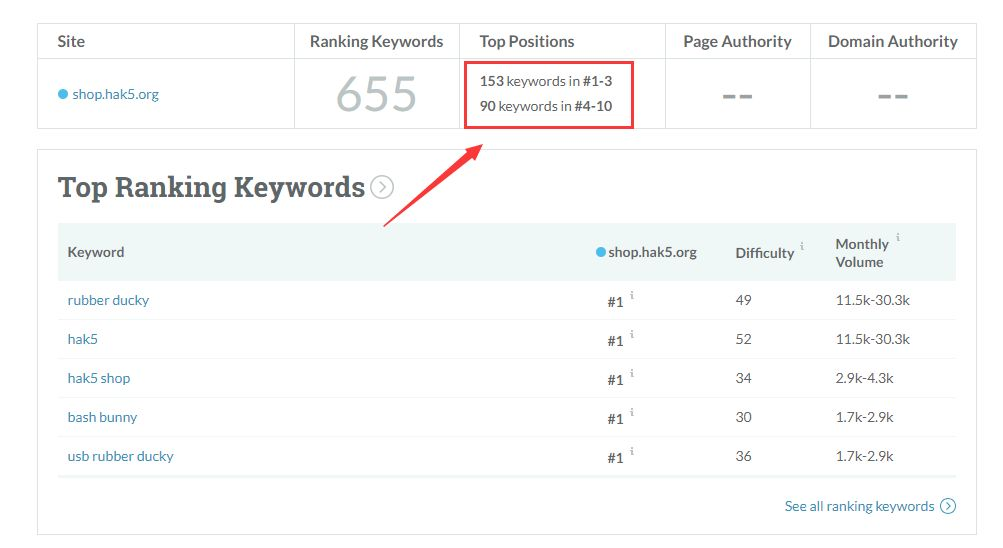Click the #1 rank in bash bunny row

coord(615,419)
